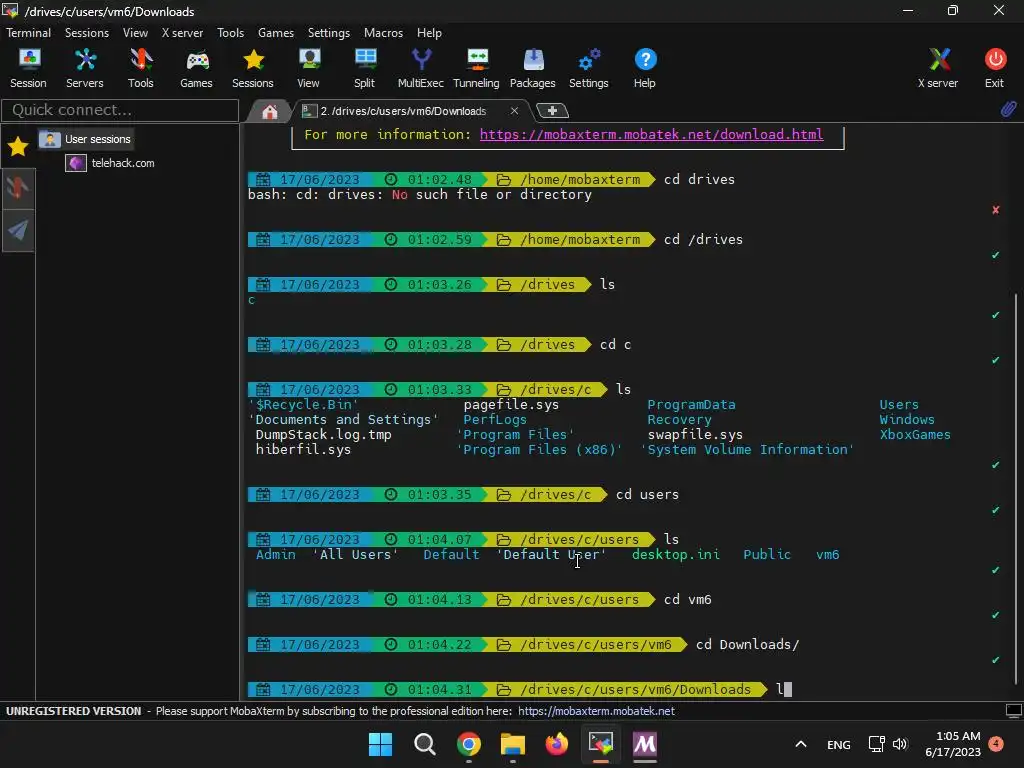Click the Quick connect input field
The image size is (1024, 768).
[x=120, y=110]
